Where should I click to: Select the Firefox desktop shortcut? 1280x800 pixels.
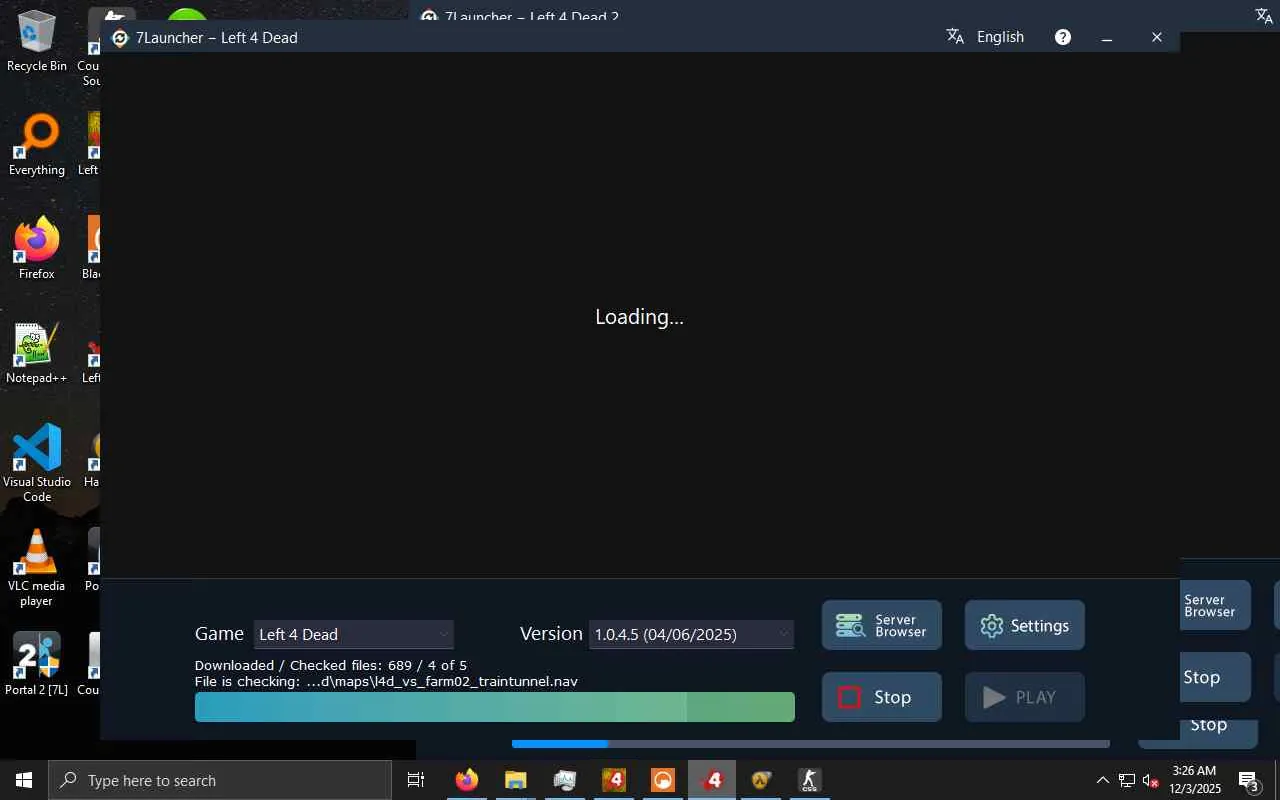coord(37,249)
